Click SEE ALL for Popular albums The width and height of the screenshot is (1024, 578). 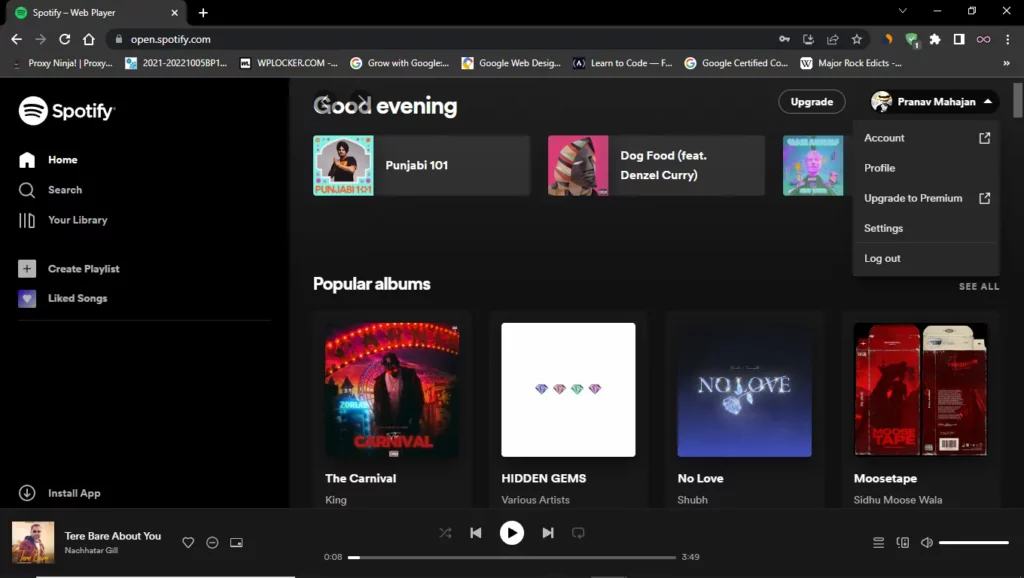(x=979, y=286)
